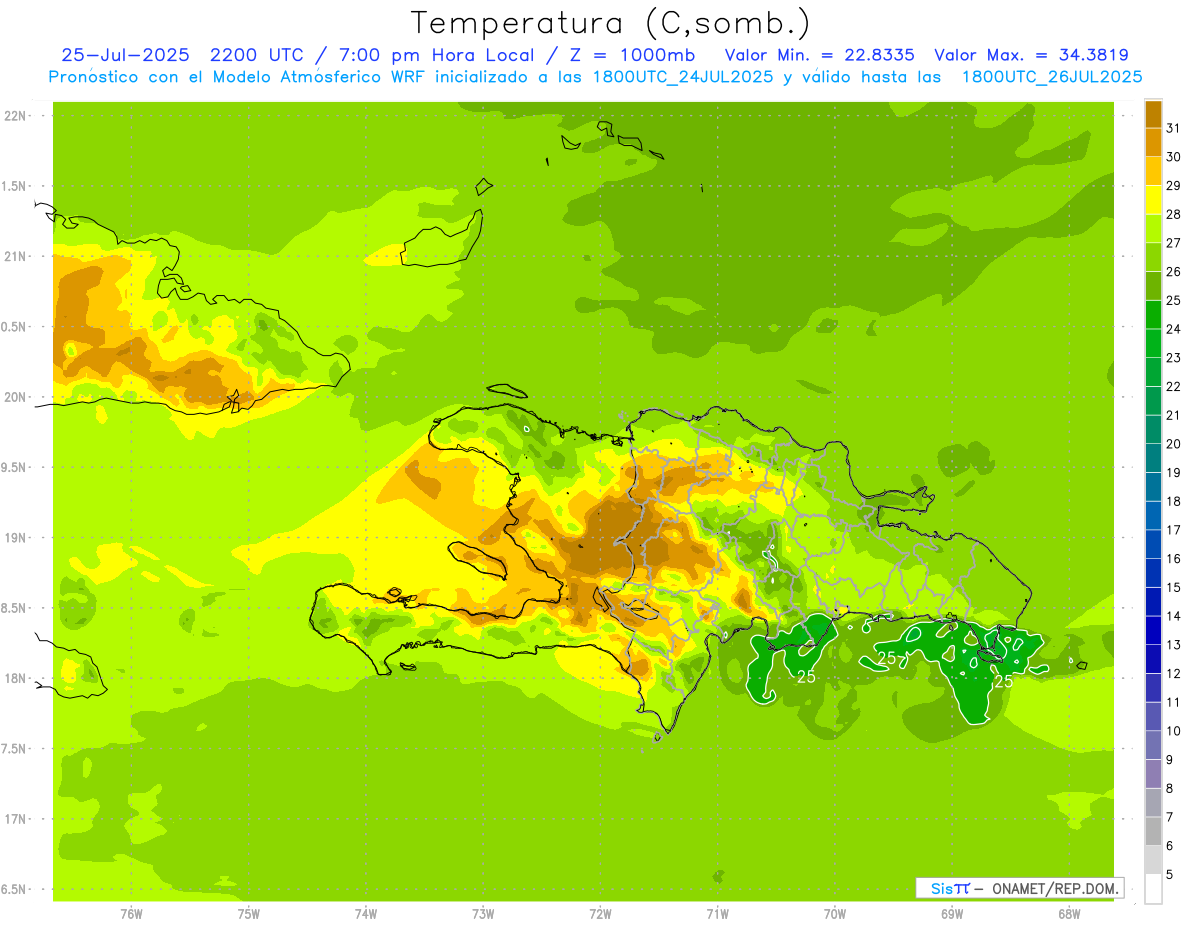Screen dimensions: 1200x927
Task: Pick the yellow legend color between 28 and 29
Action: click(1153, 200)
